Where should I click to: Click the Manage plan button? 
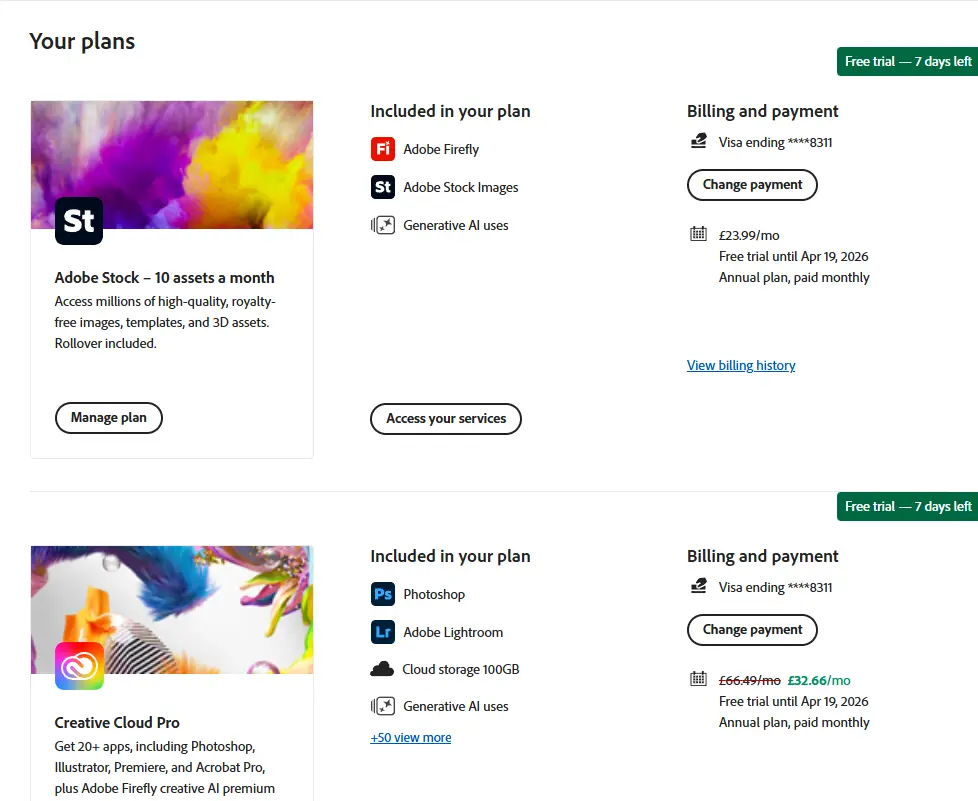tap(109, 418)
